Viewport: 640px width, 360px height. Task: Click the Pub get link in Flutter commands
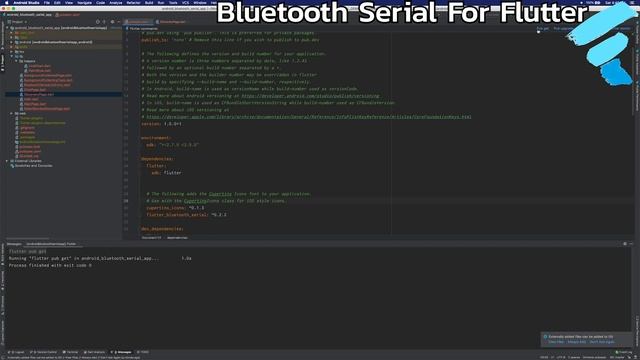pos(542,29)
